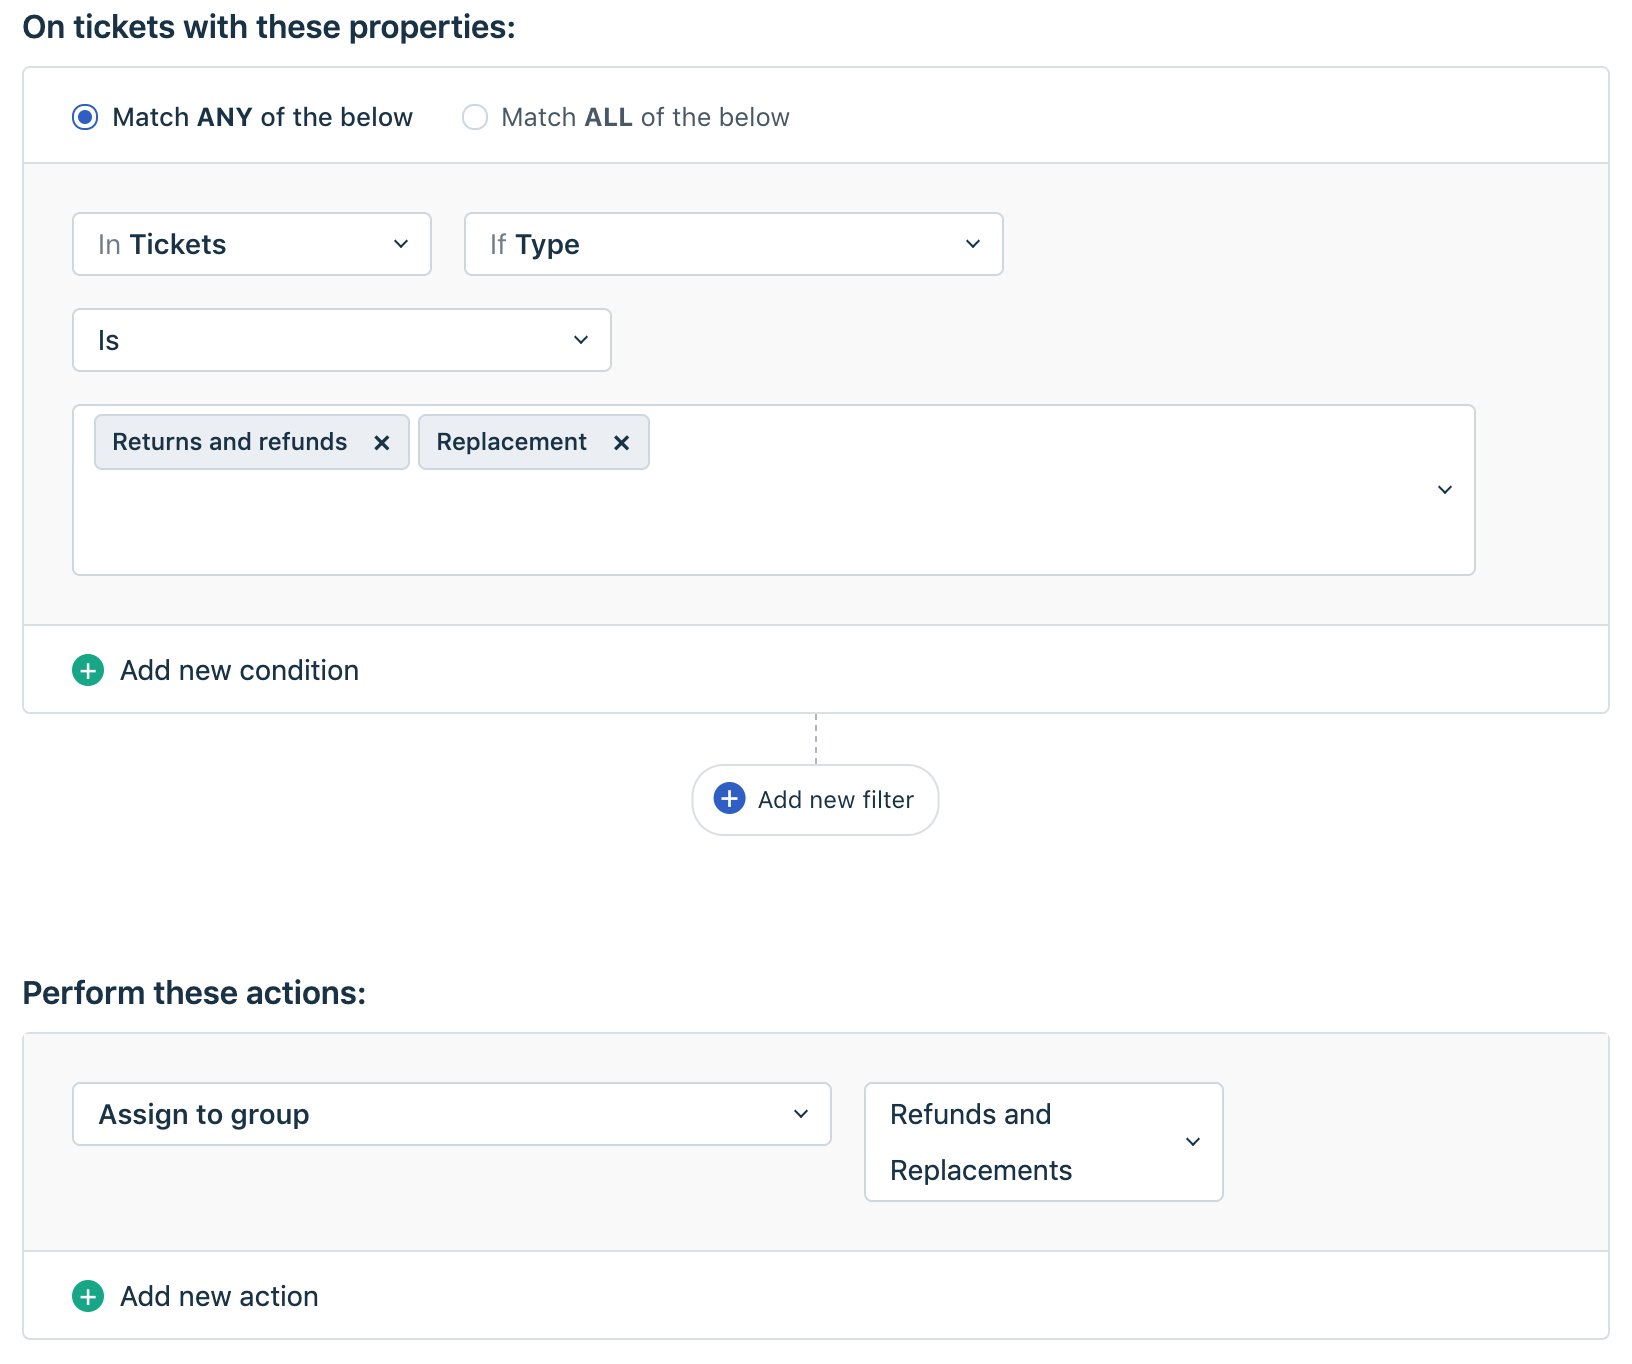Remove the Returns and refunds tag
This screenshot has width=1632, height=1364.
point(381,443)
